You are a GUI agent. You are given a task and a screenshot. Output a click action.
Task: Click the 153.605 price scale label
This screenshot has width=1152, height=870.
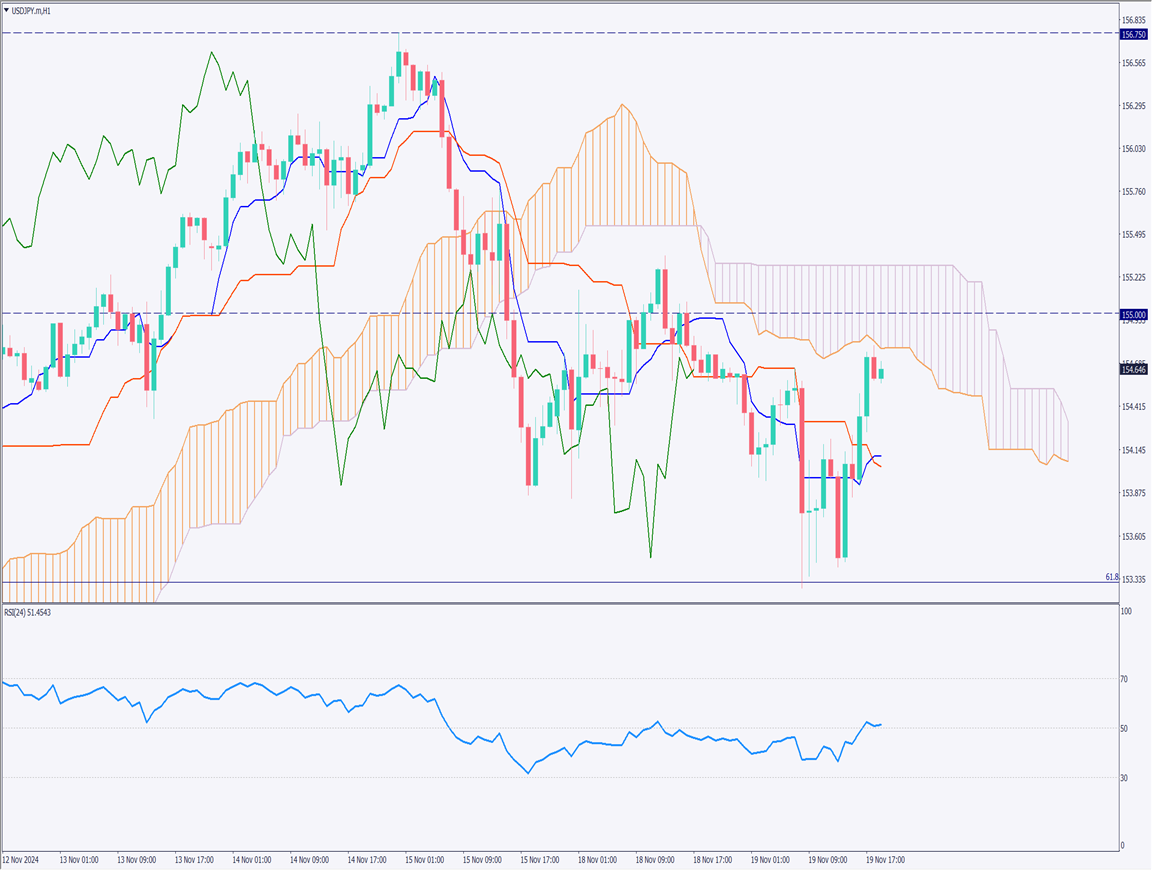coord(1133,537)
